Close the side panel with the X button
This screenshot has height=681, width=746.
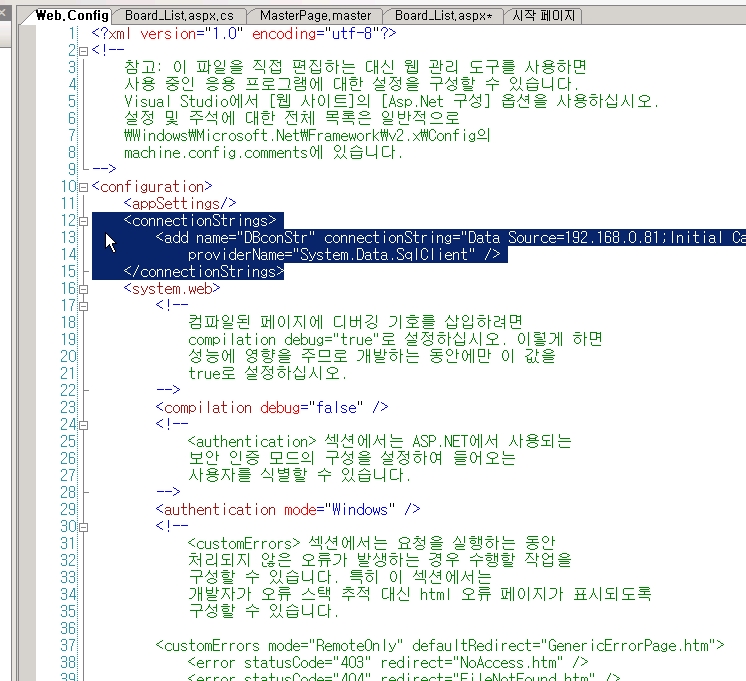point(3,13)
